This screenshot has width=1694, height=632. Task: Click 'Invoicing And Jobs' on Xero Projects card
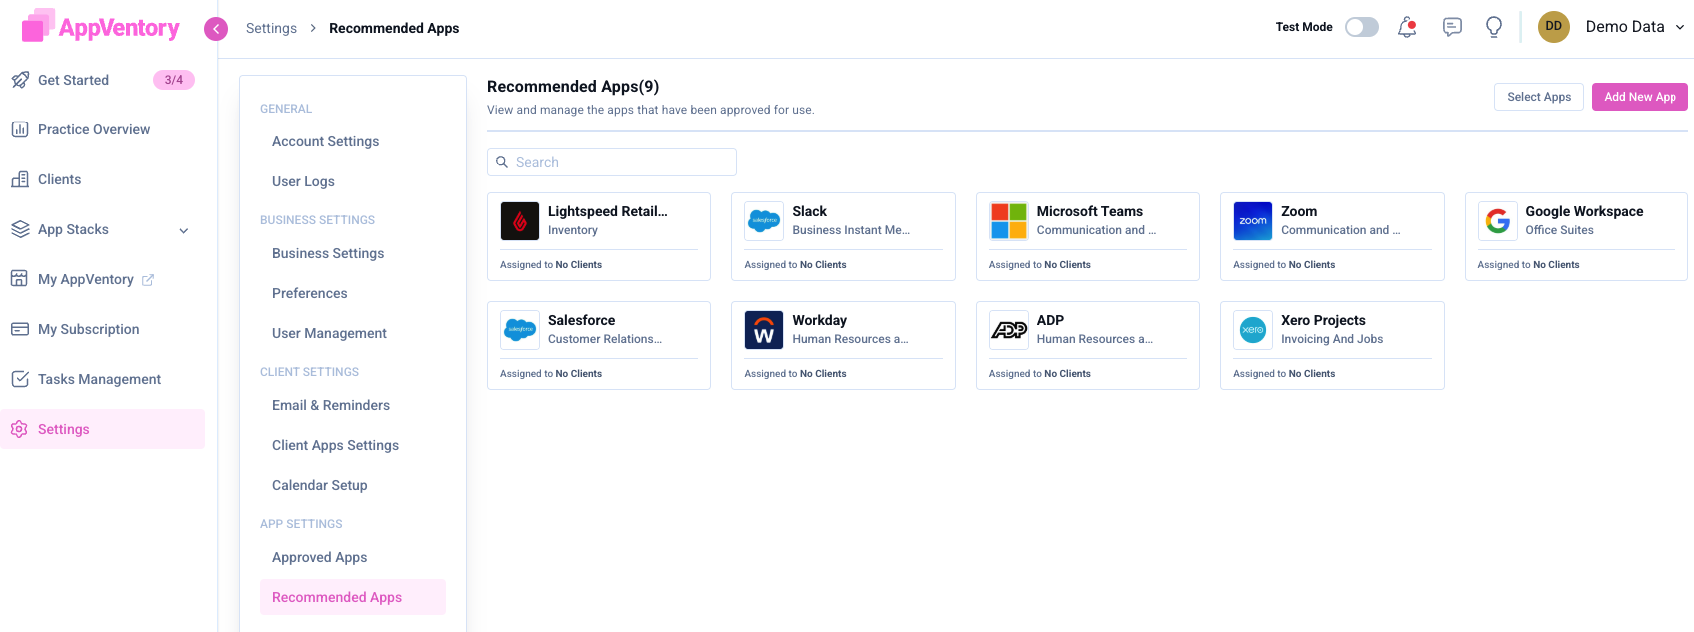pos(1332,339)
